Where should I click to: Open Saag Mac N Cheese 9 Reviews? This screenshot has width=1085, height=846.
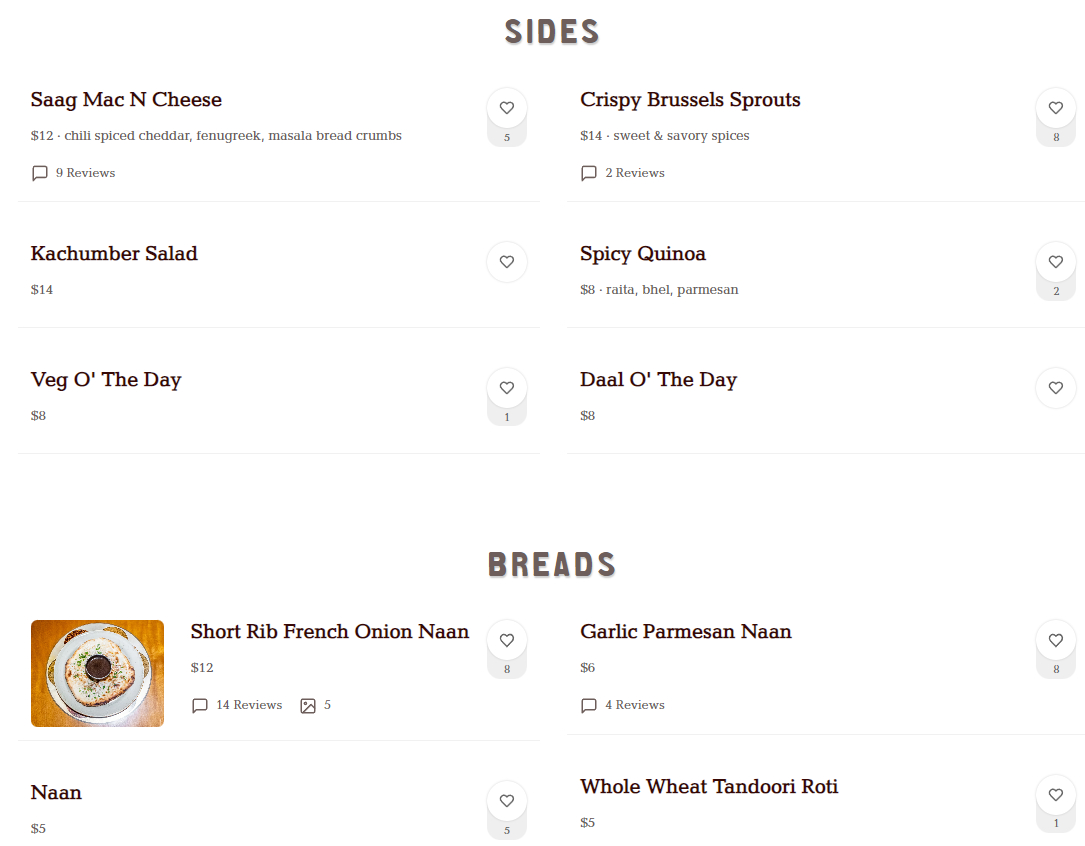[74, 173]
